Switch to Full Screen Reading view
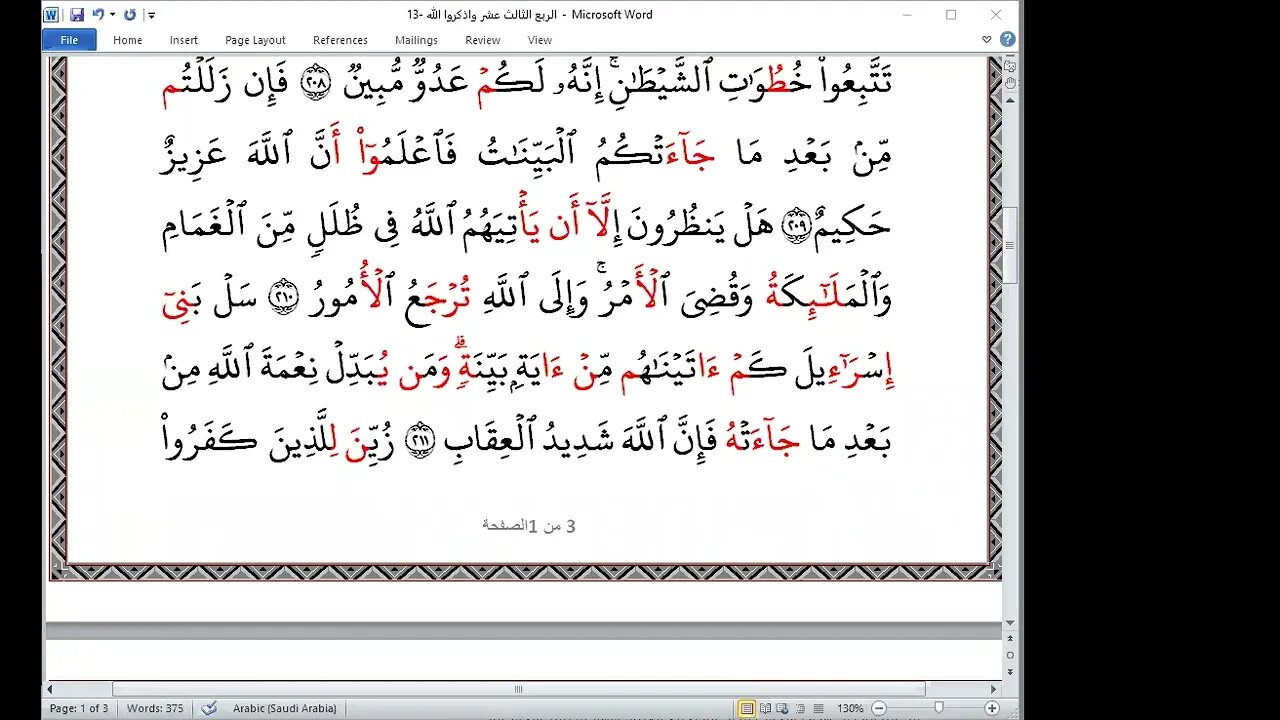The height and width of the screenshot is (720, 1280). (764, 708)
